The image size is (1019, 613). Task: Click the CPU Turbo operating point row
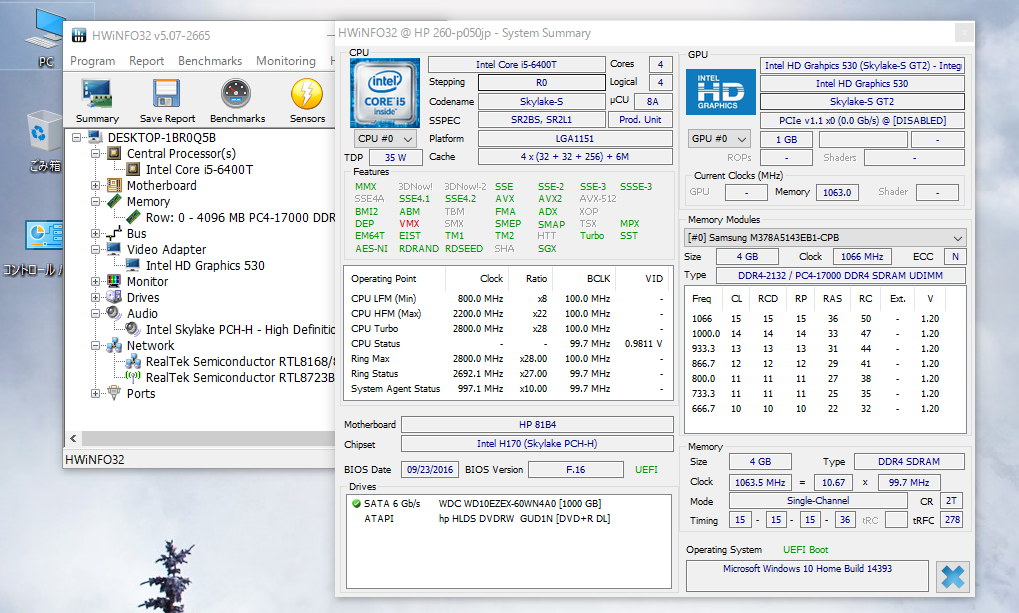point(507,328)
